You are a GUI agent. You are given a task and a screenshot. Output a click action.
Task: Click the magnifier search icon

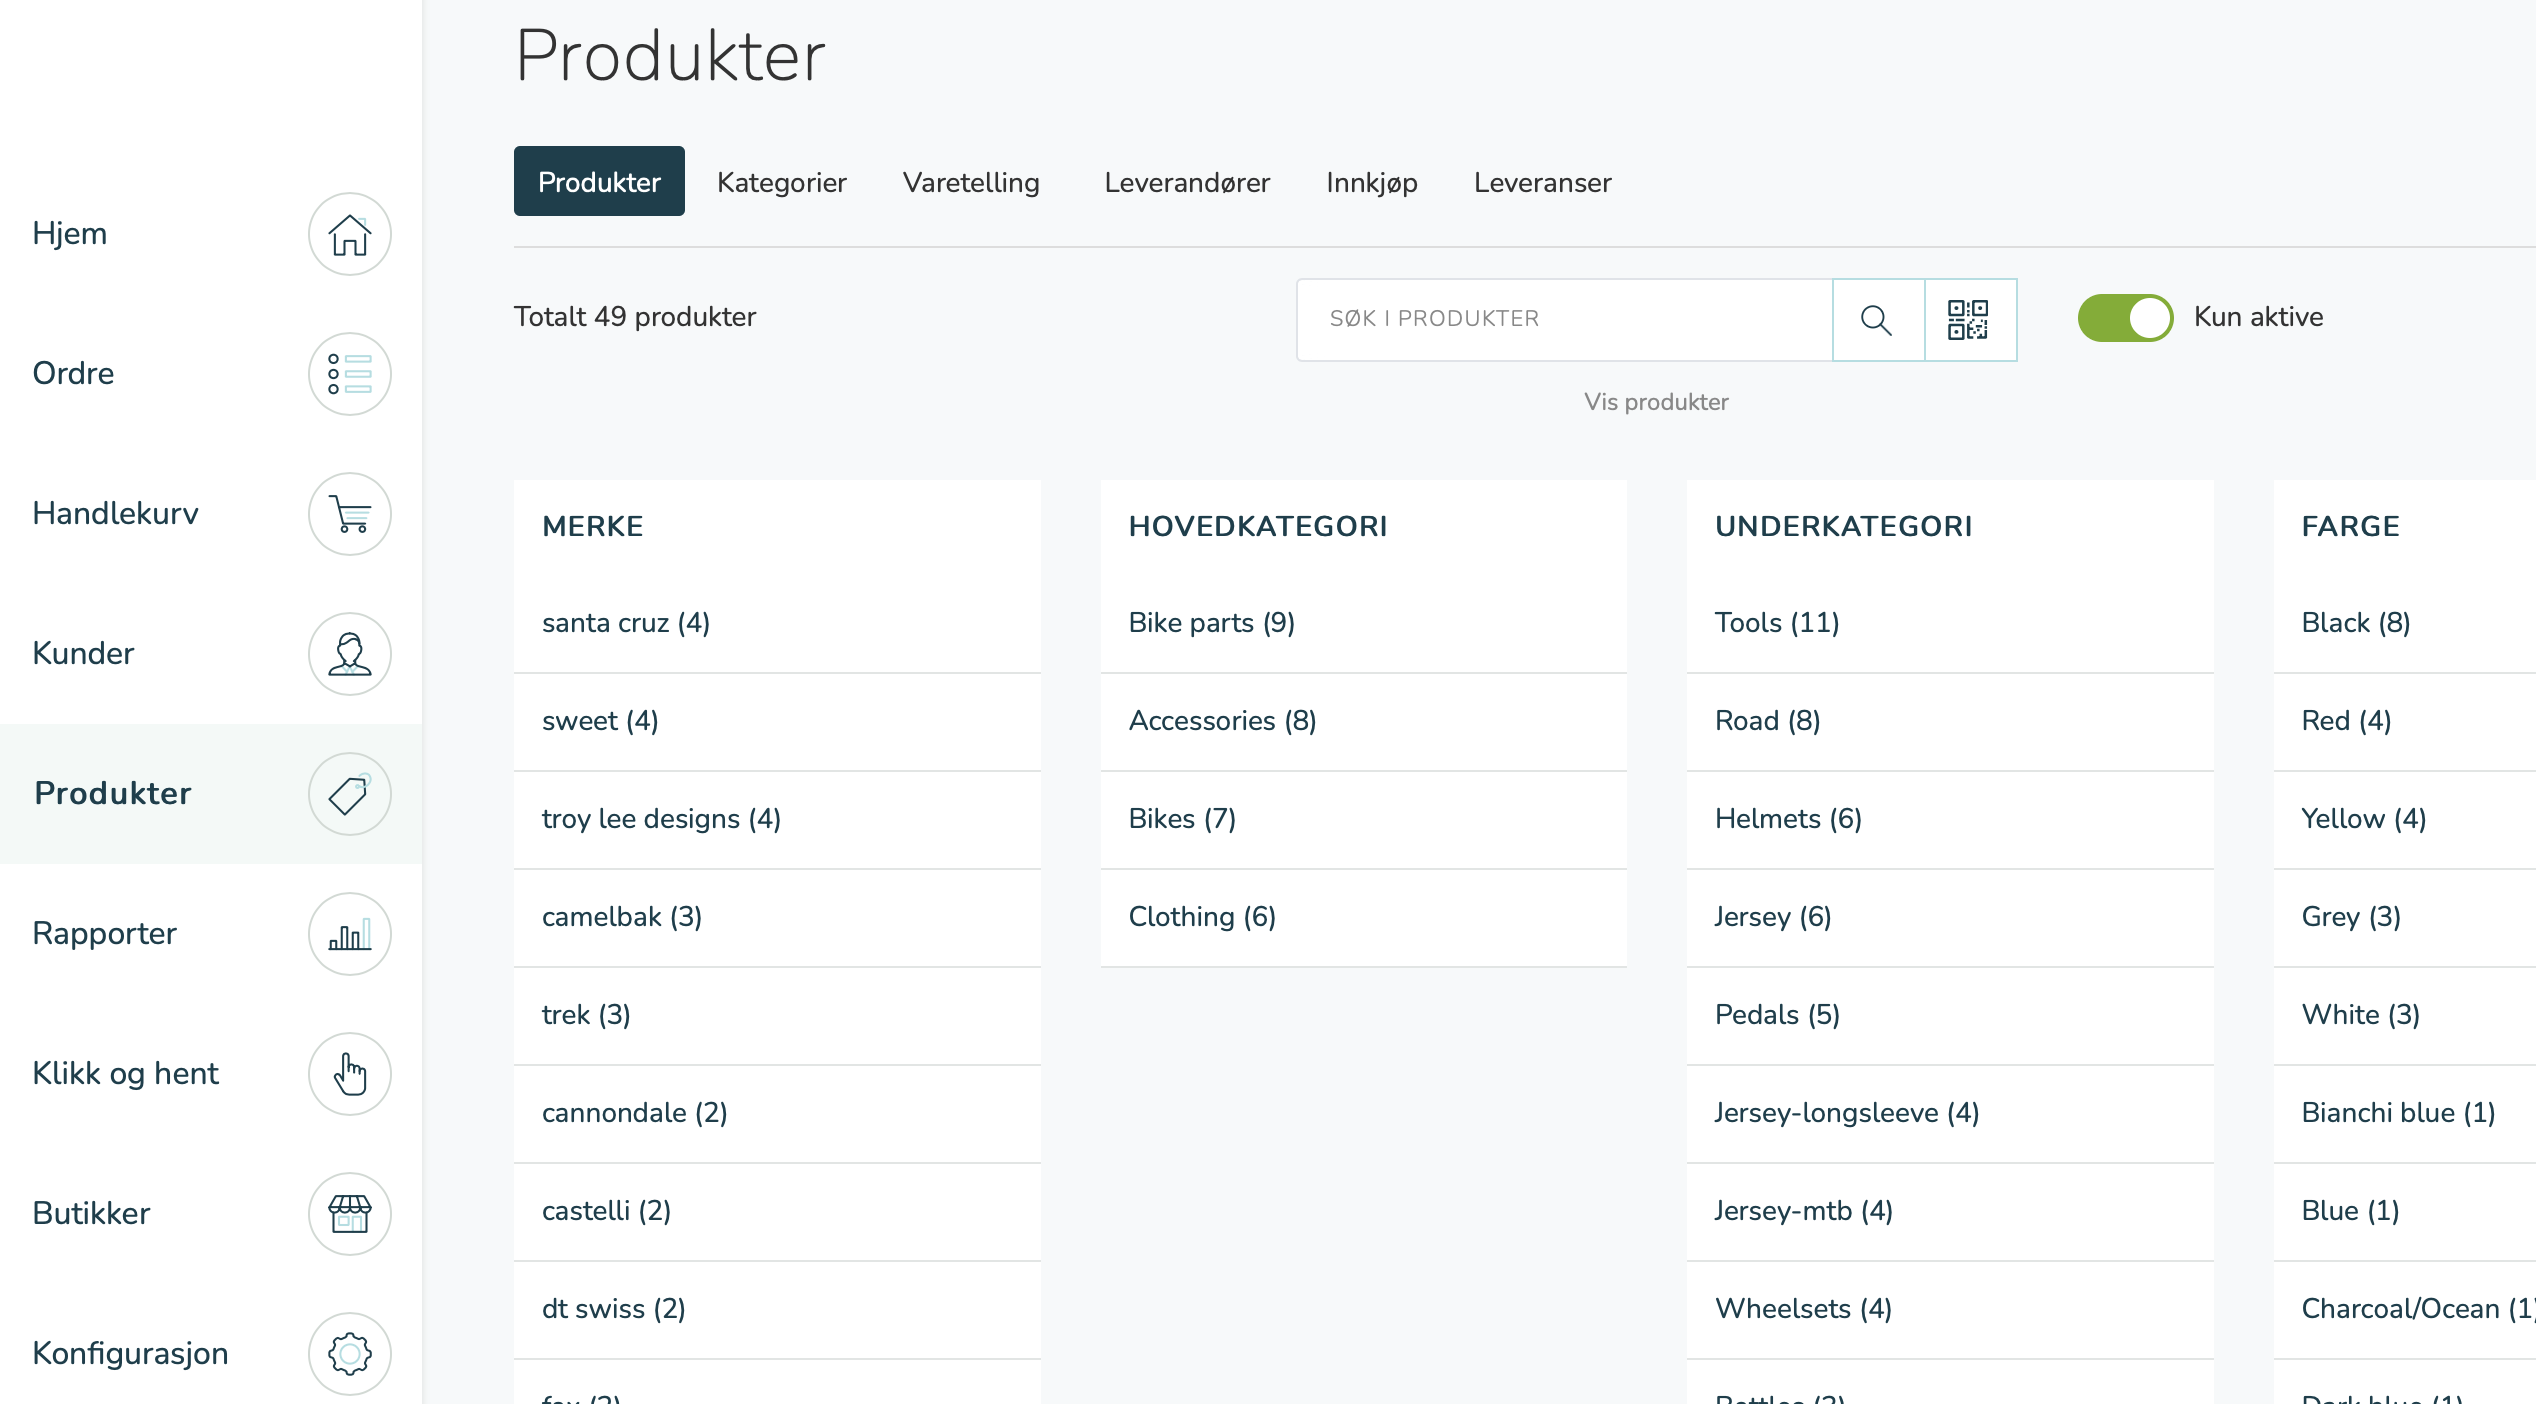click(x=1877, y=320)
